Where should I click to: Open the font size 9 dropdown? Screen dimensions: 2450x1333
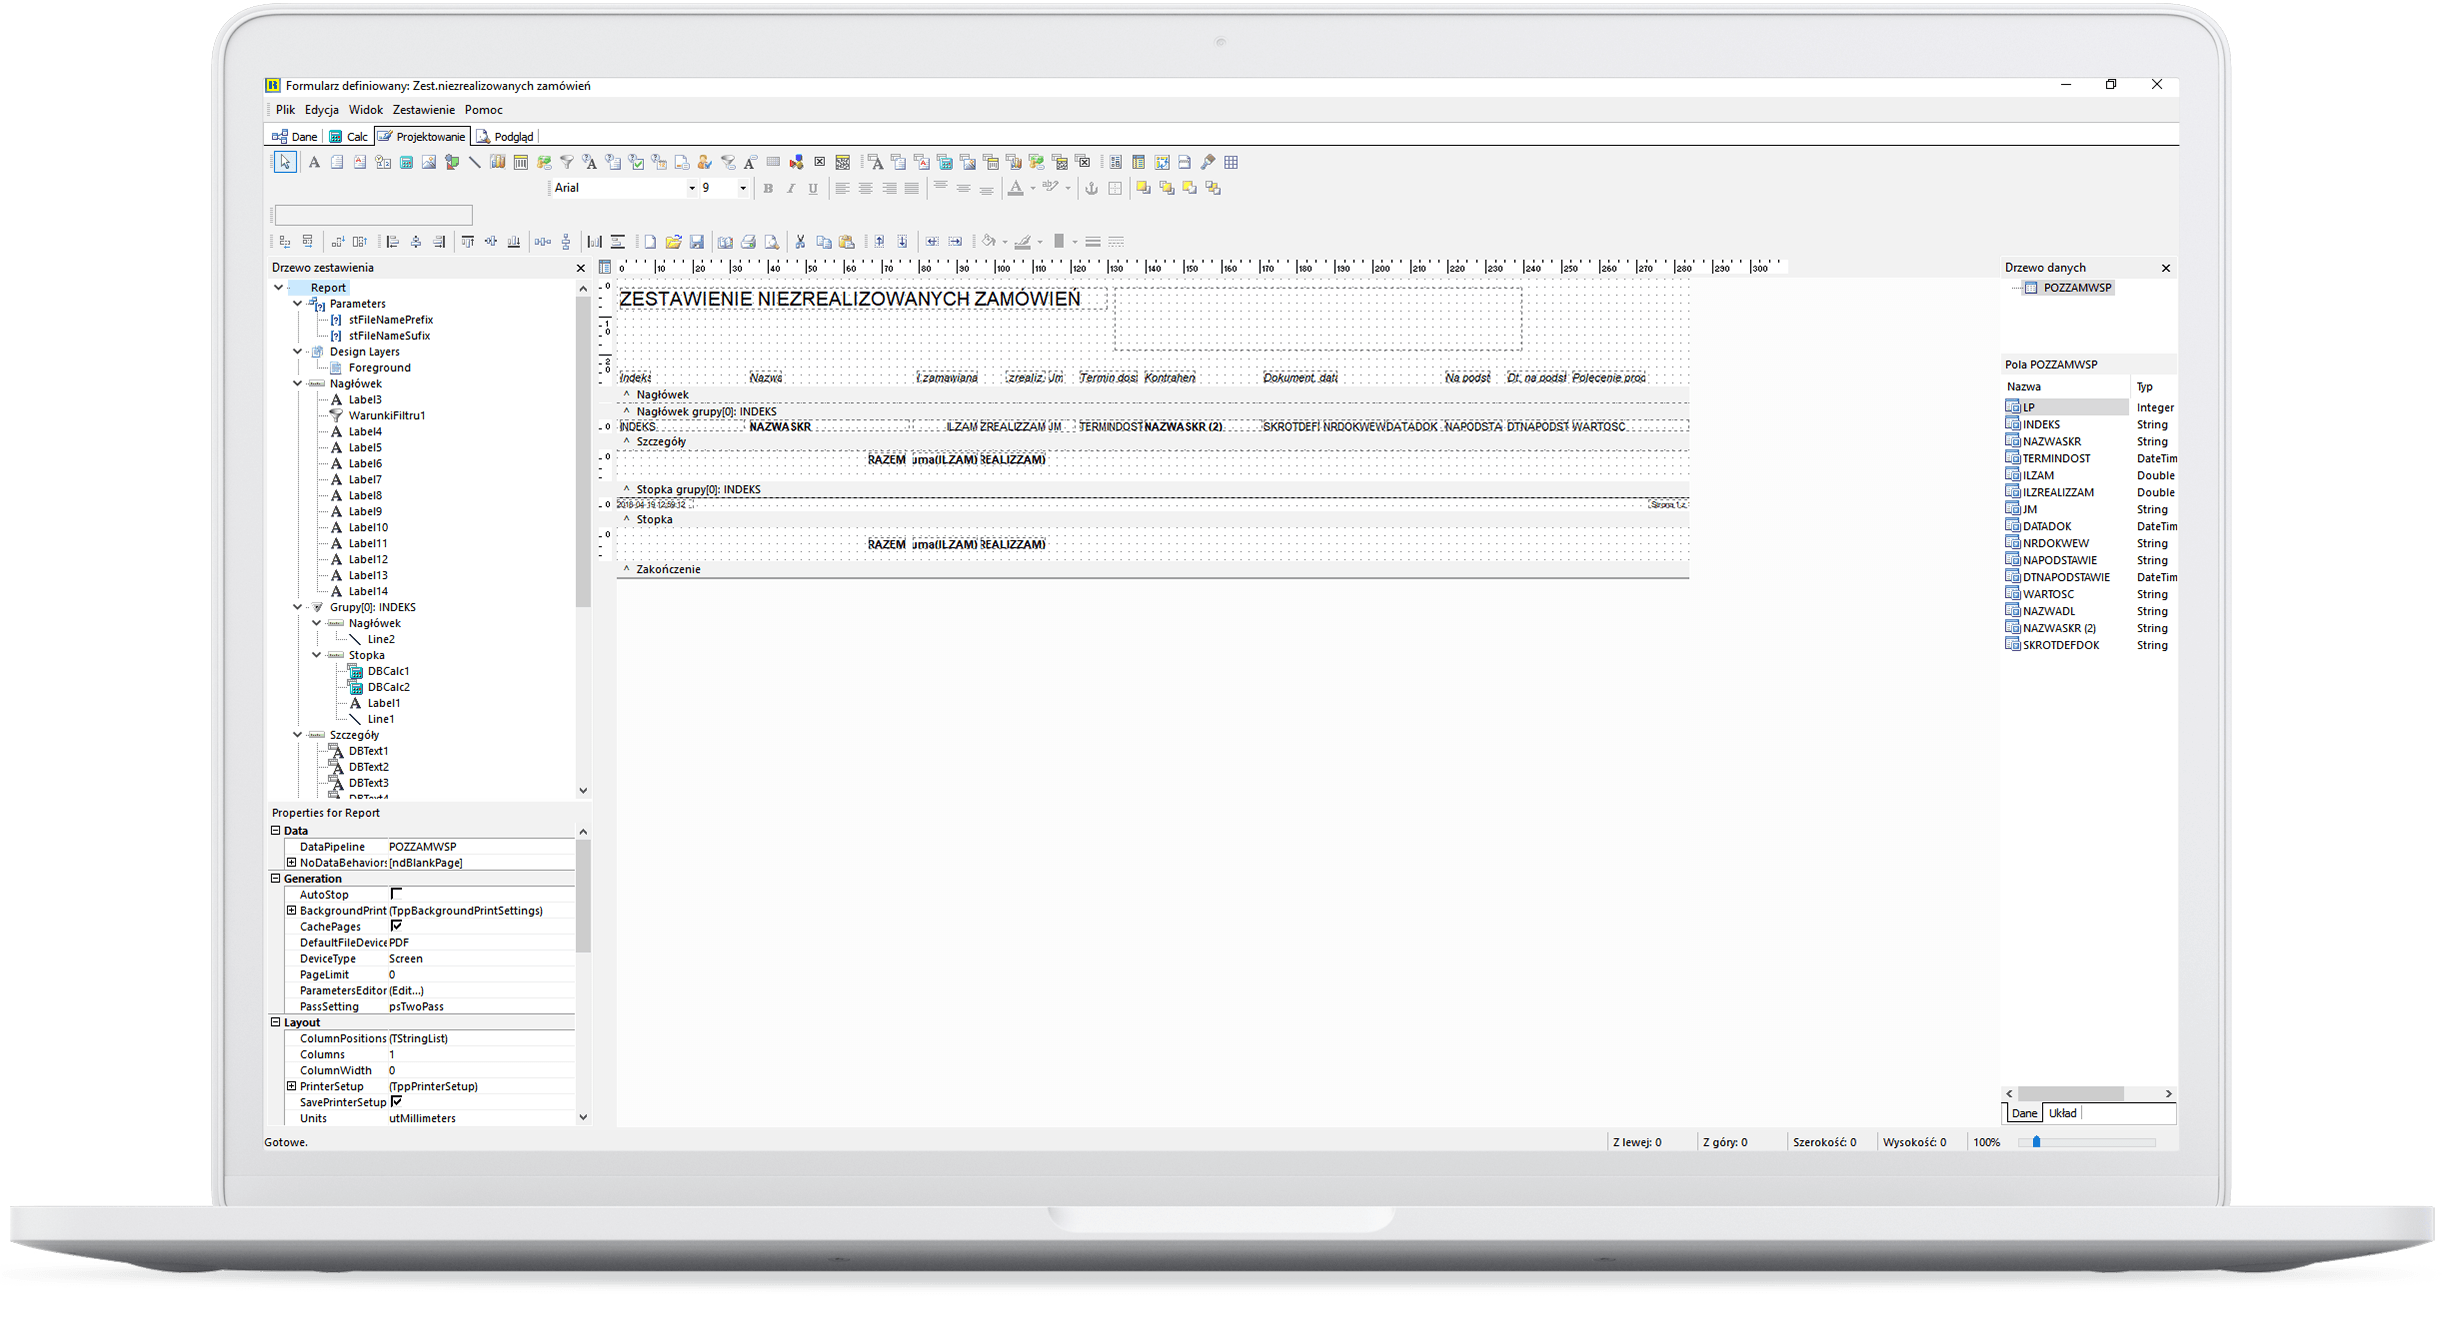[x=742, y=188]
